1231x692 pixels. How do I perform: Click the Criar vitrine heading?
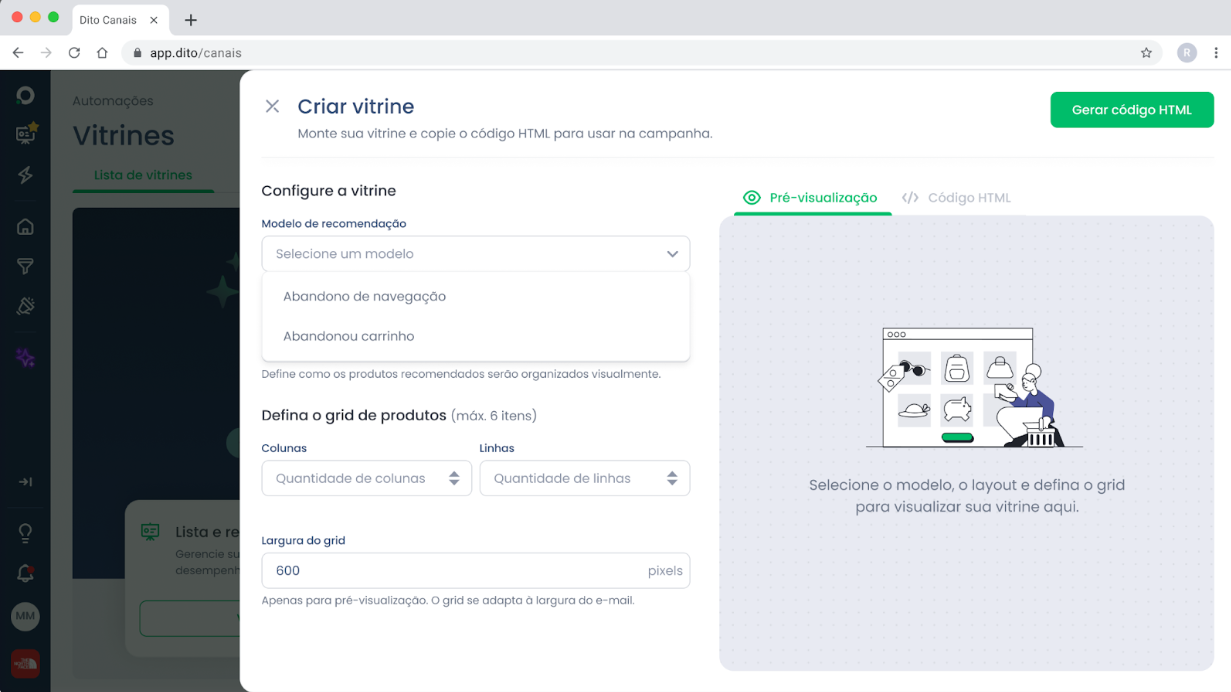point(356,106)
